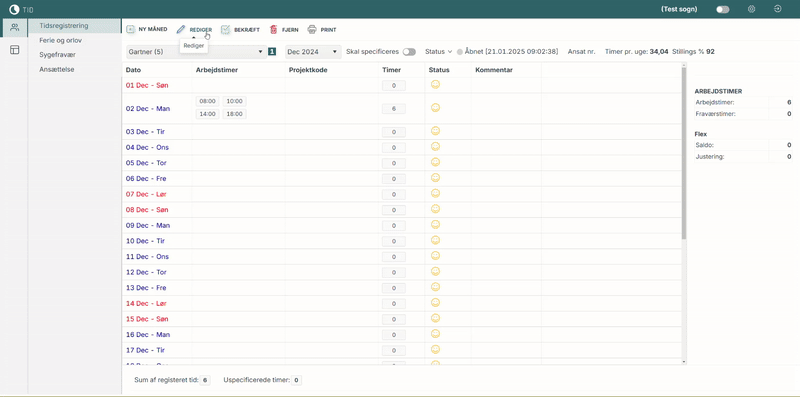
Task: Click the 18:00 time field on 02 Dec
Action: coord(235,114)
